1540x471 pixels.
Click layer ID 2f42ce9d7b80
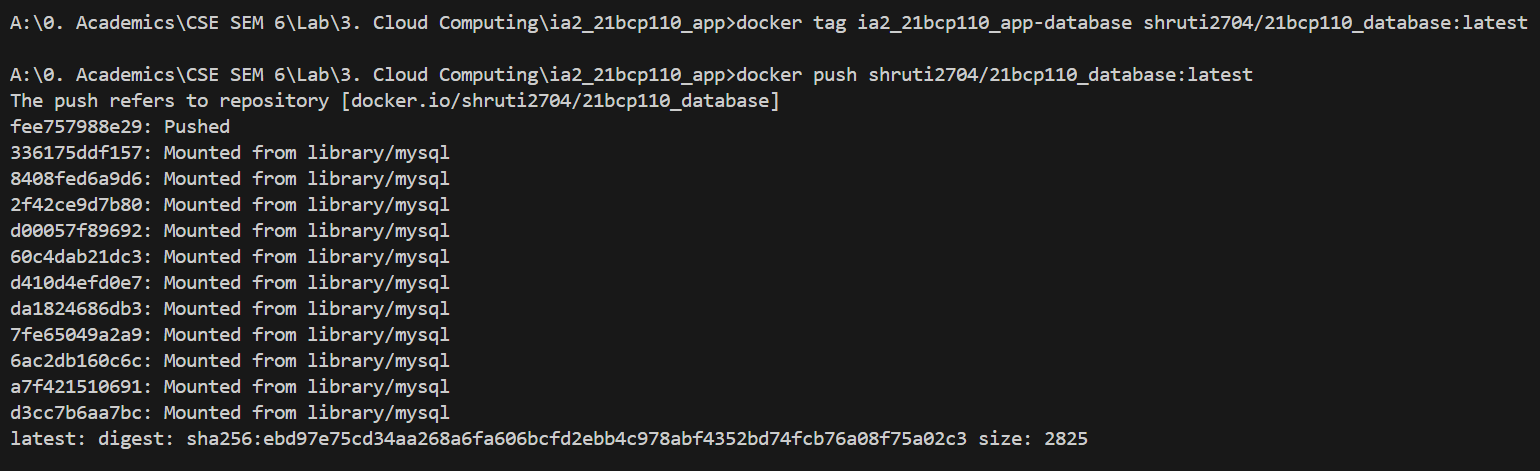pyautogui.click(x=80, y=205)
